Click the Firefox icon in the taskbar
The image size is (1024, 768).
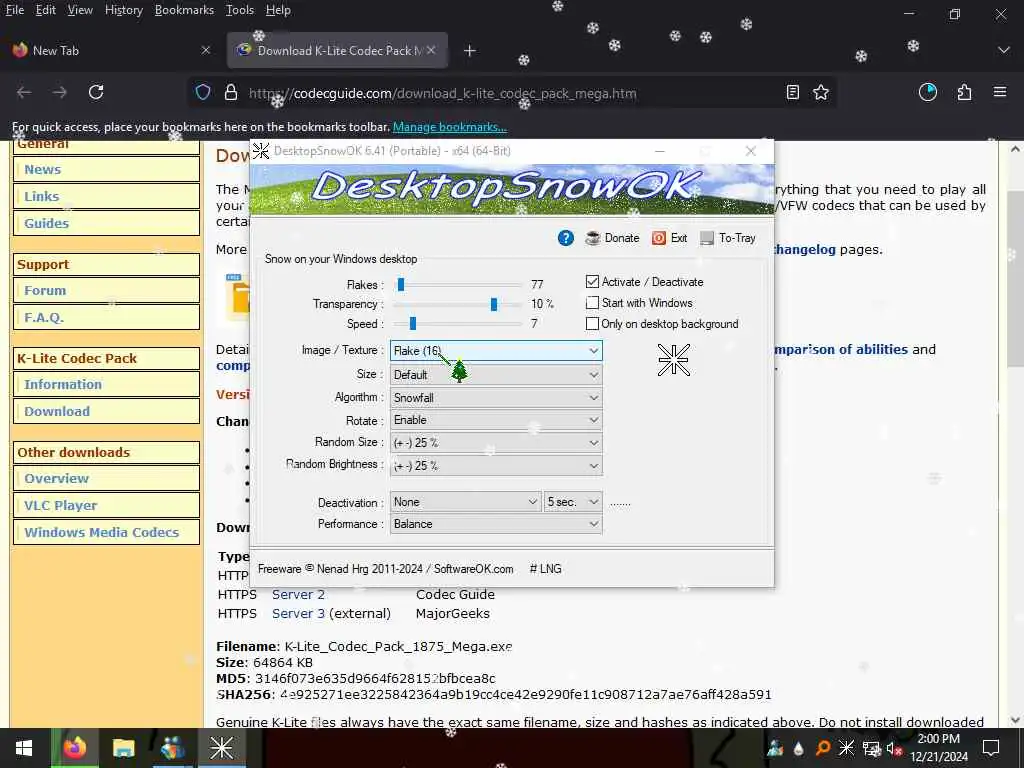click(x=74, y=748)
